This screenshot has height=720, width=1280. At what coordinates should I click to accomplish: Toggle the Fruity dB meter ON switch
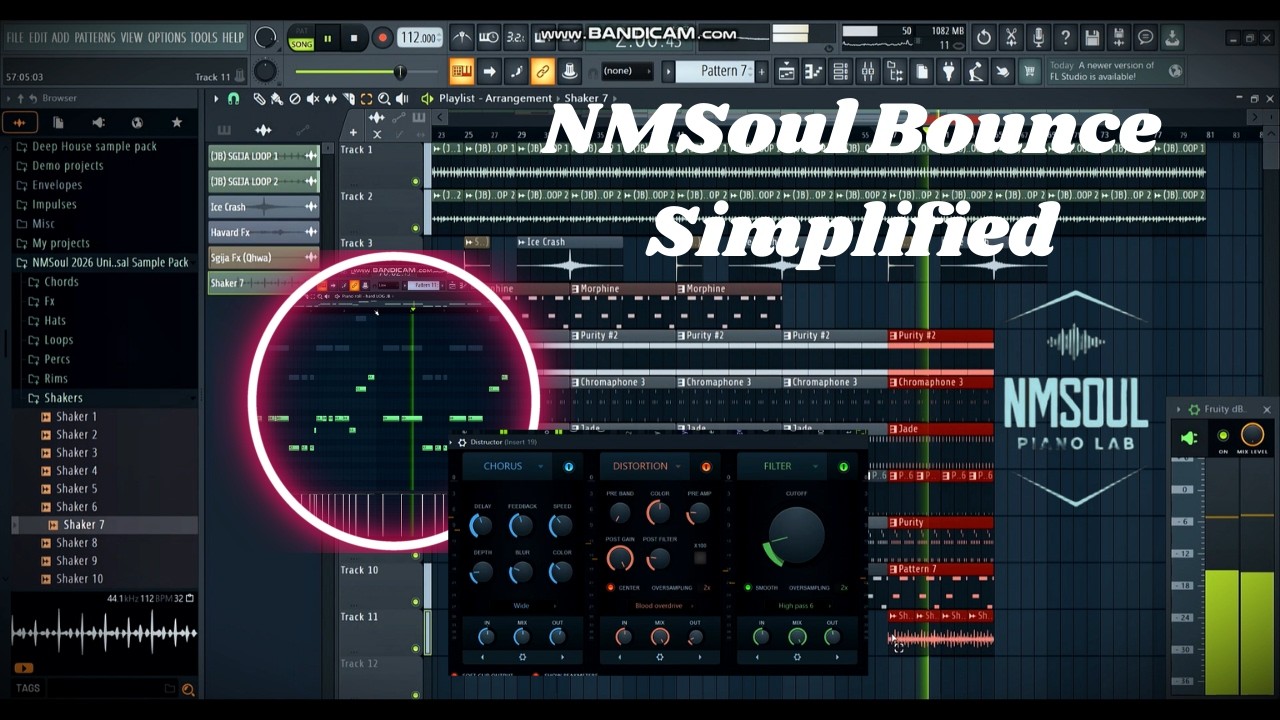click(x=1222, y=436)
